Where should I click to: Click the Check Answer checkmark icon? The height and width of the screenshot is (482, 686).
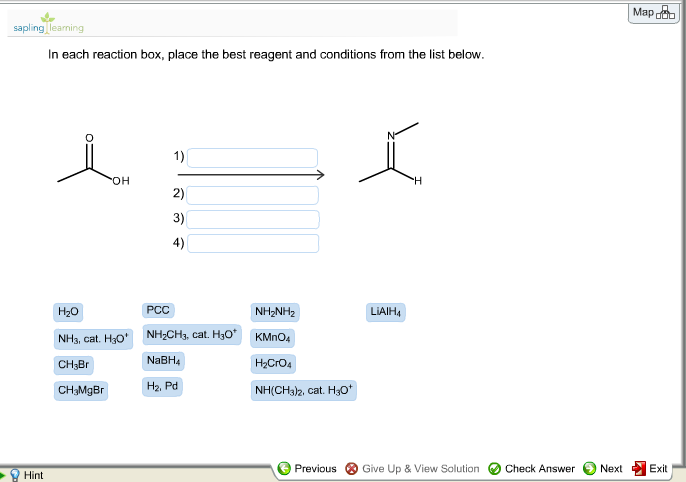pos(494,469)
